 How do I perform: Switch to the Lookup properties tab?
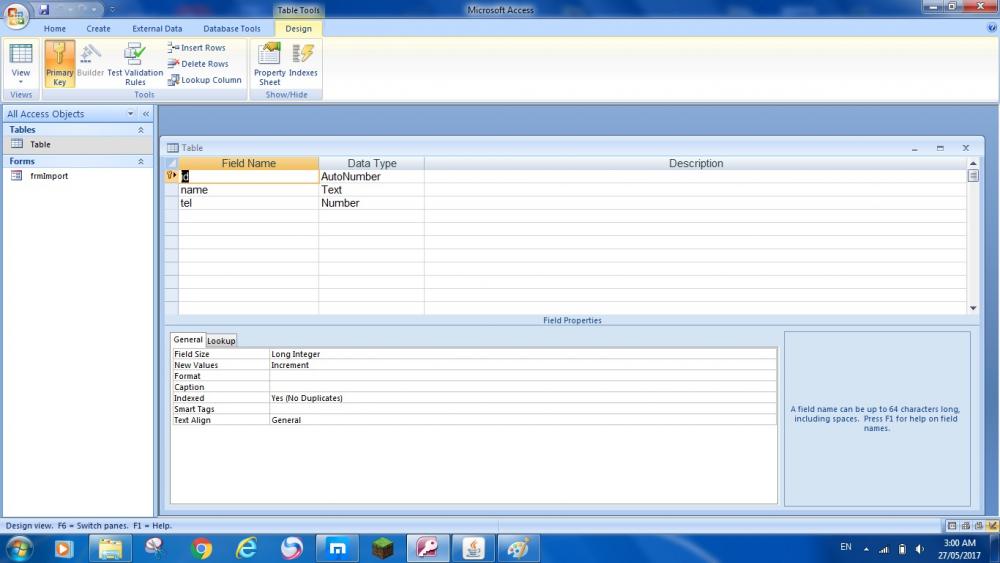tap(221, 340)
